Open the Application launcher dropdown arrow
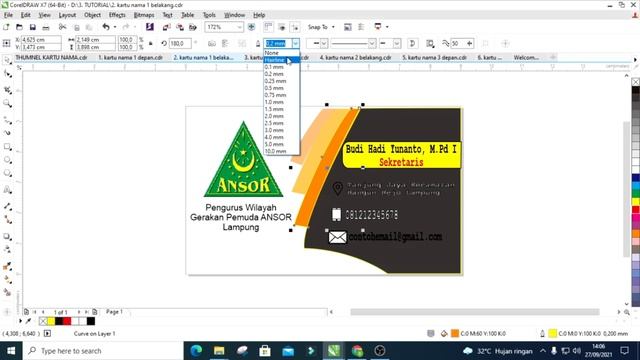 [387, 27]
